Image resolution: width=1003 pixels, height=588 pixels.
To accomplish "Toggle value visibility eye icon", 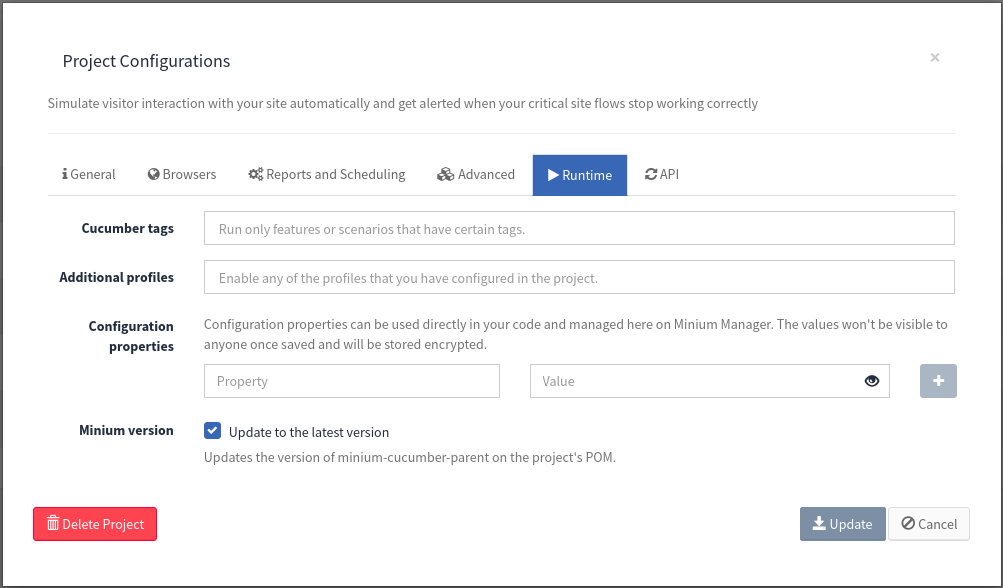I will (871, 381).
